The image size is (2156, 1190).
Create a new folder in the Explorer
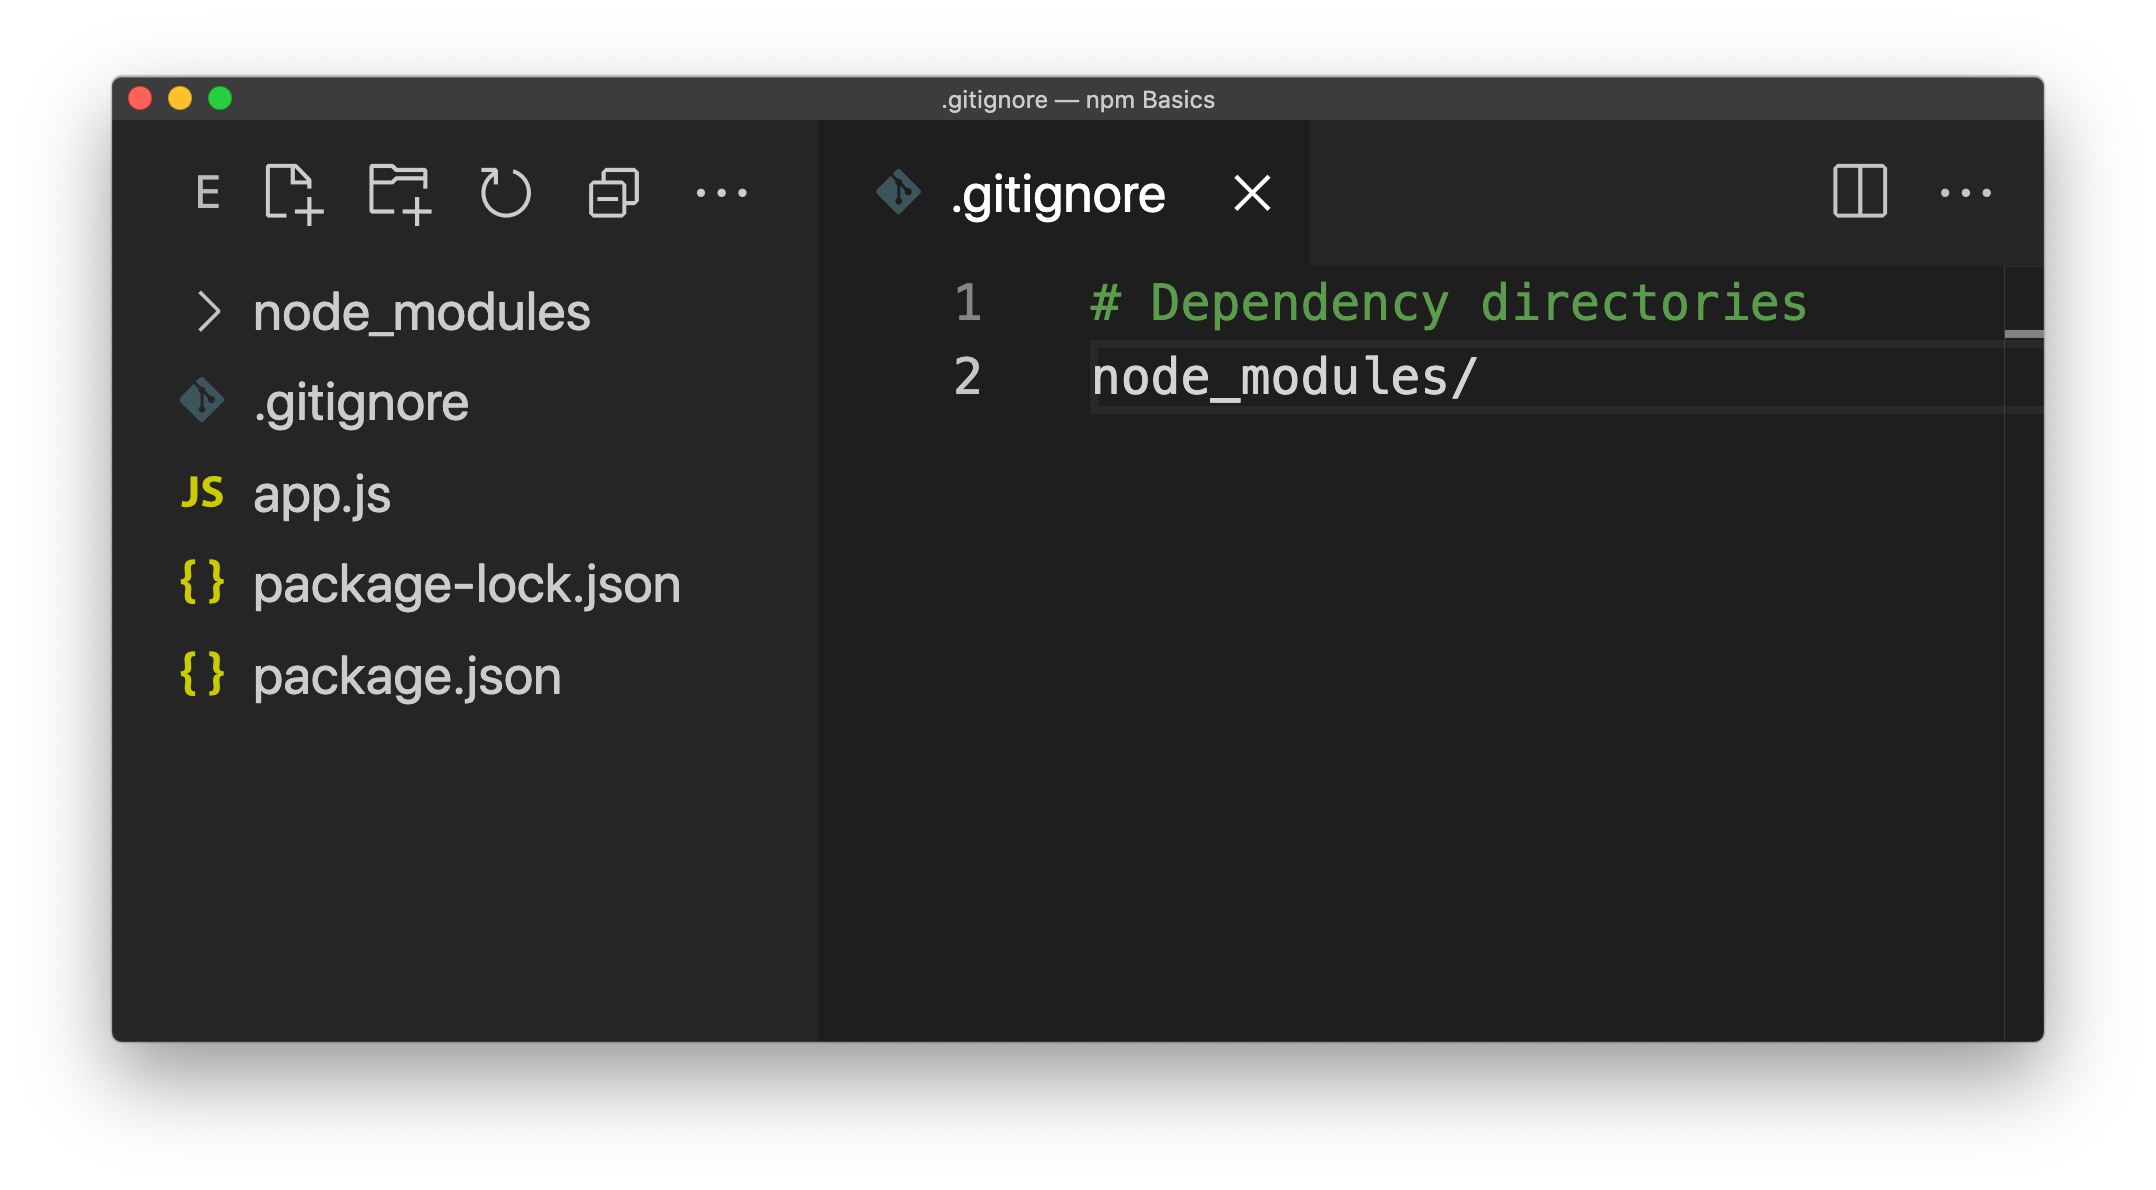401,195
